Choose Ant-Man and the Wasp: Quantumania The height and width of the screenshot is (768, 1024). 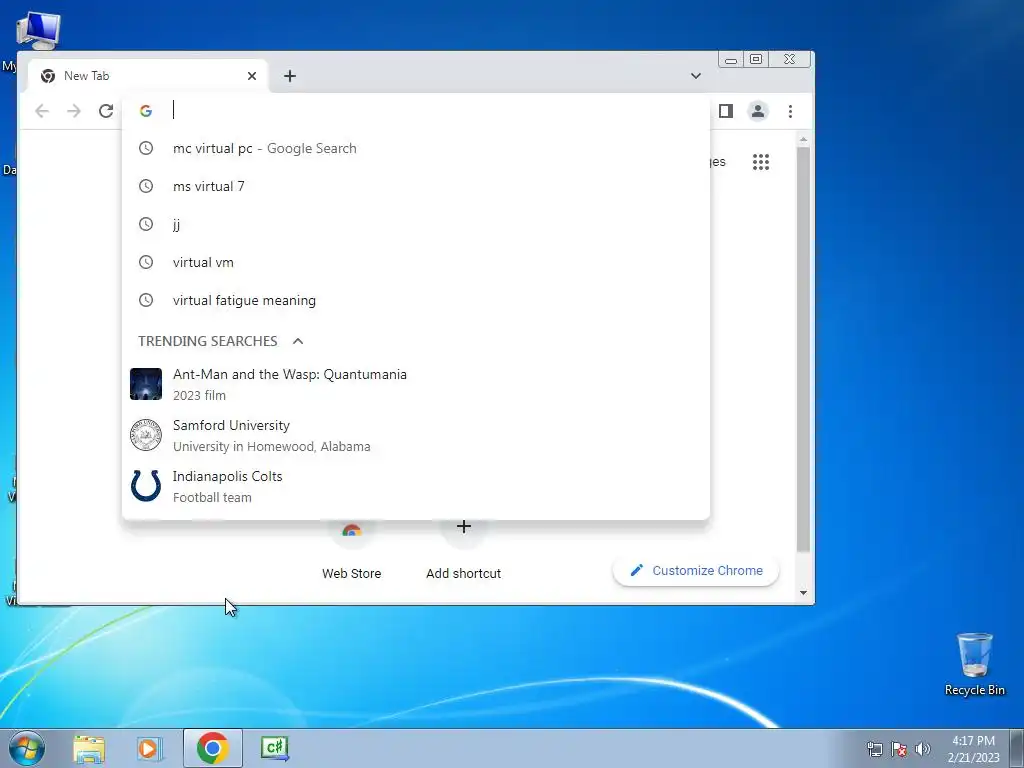pos(416,384)
